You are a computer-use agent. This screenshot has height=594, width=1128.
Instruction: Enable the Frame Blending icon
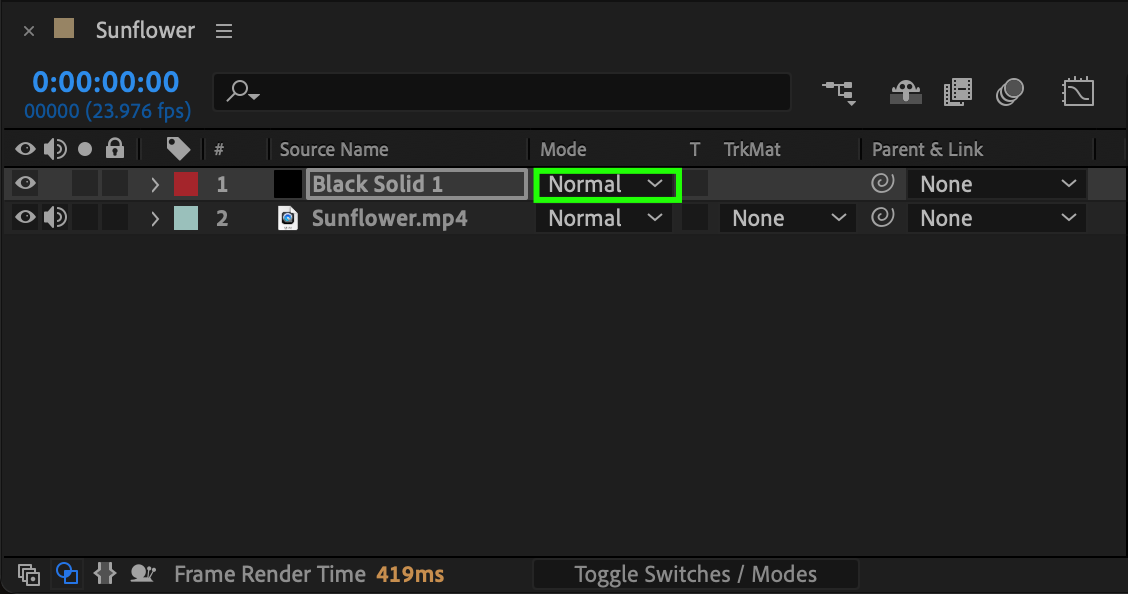pos(957,92)
